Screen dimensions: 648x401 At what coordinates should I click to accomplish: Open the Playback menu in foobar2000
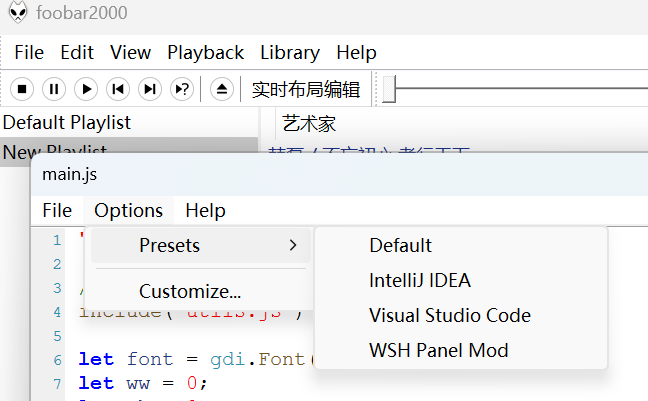pyautogui.click(x=205, y=52)
